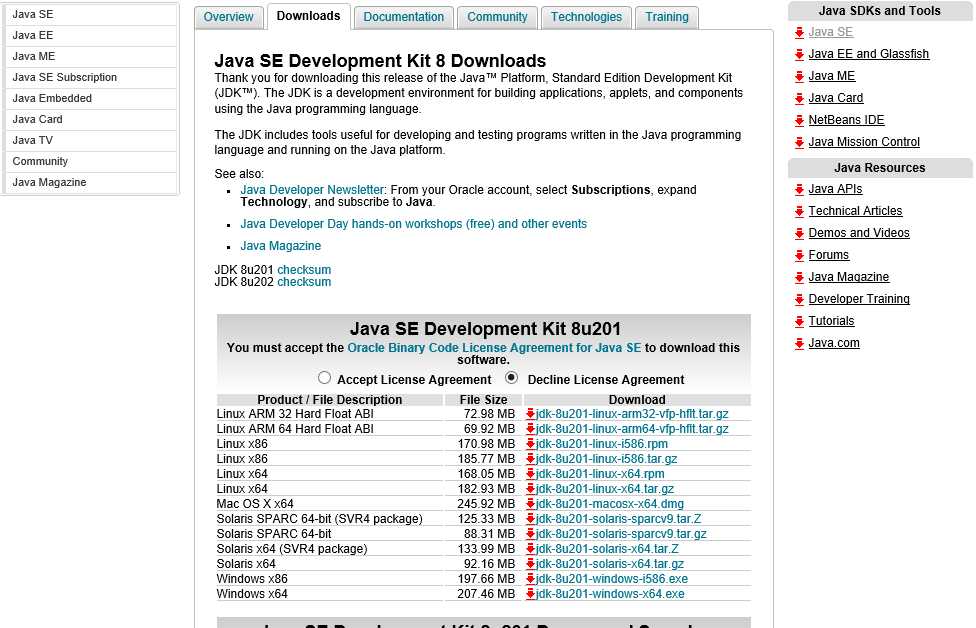Click red arrow icon beside Demos and Videos

coord(800,233)
